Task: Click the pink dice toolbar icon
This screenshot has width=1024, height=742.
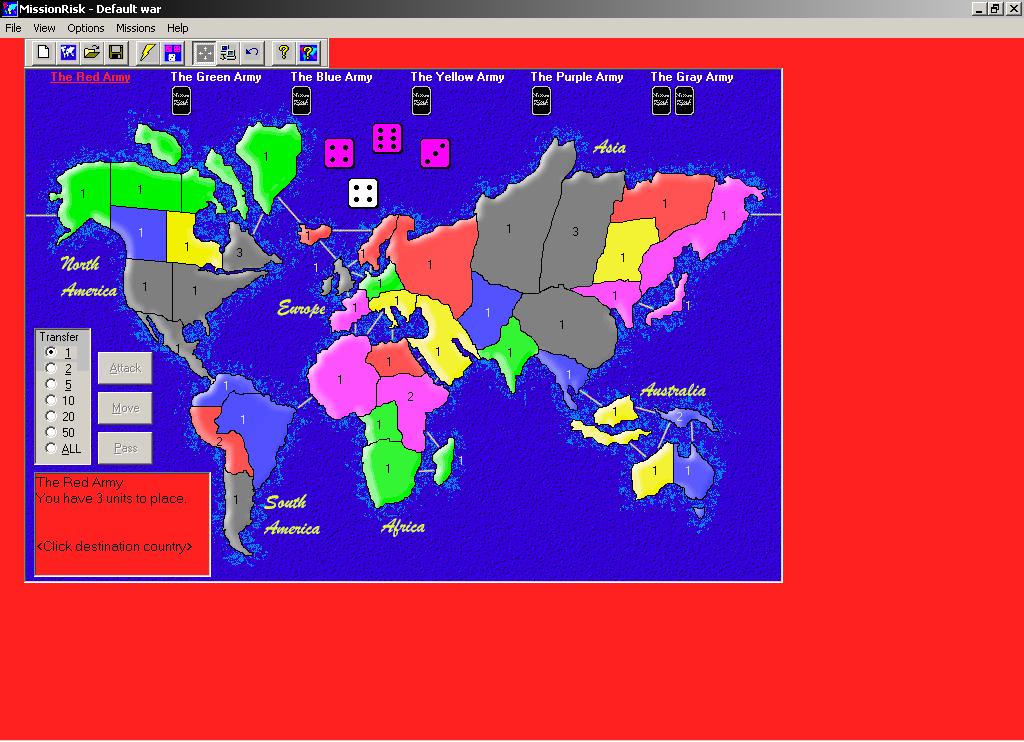Action: pyautogui.click(x=172, y=52)
